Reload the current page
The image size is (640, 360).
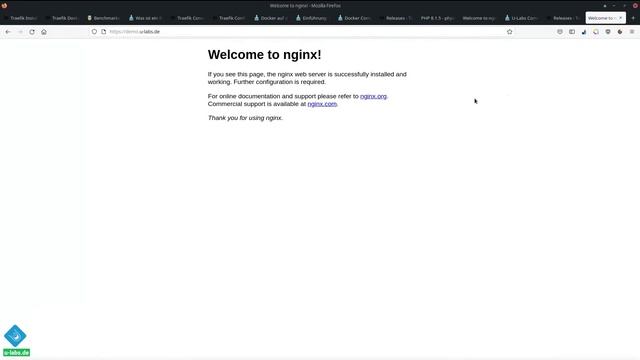(x=32, y=32)
